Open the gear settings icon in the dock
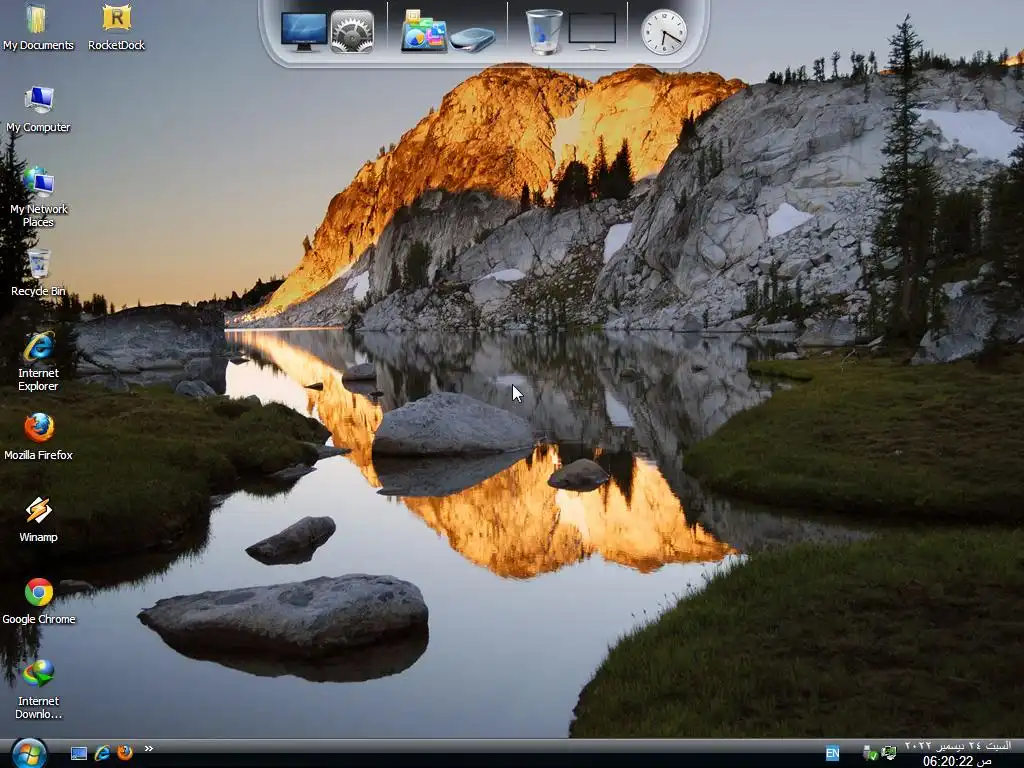 point(352,31)
